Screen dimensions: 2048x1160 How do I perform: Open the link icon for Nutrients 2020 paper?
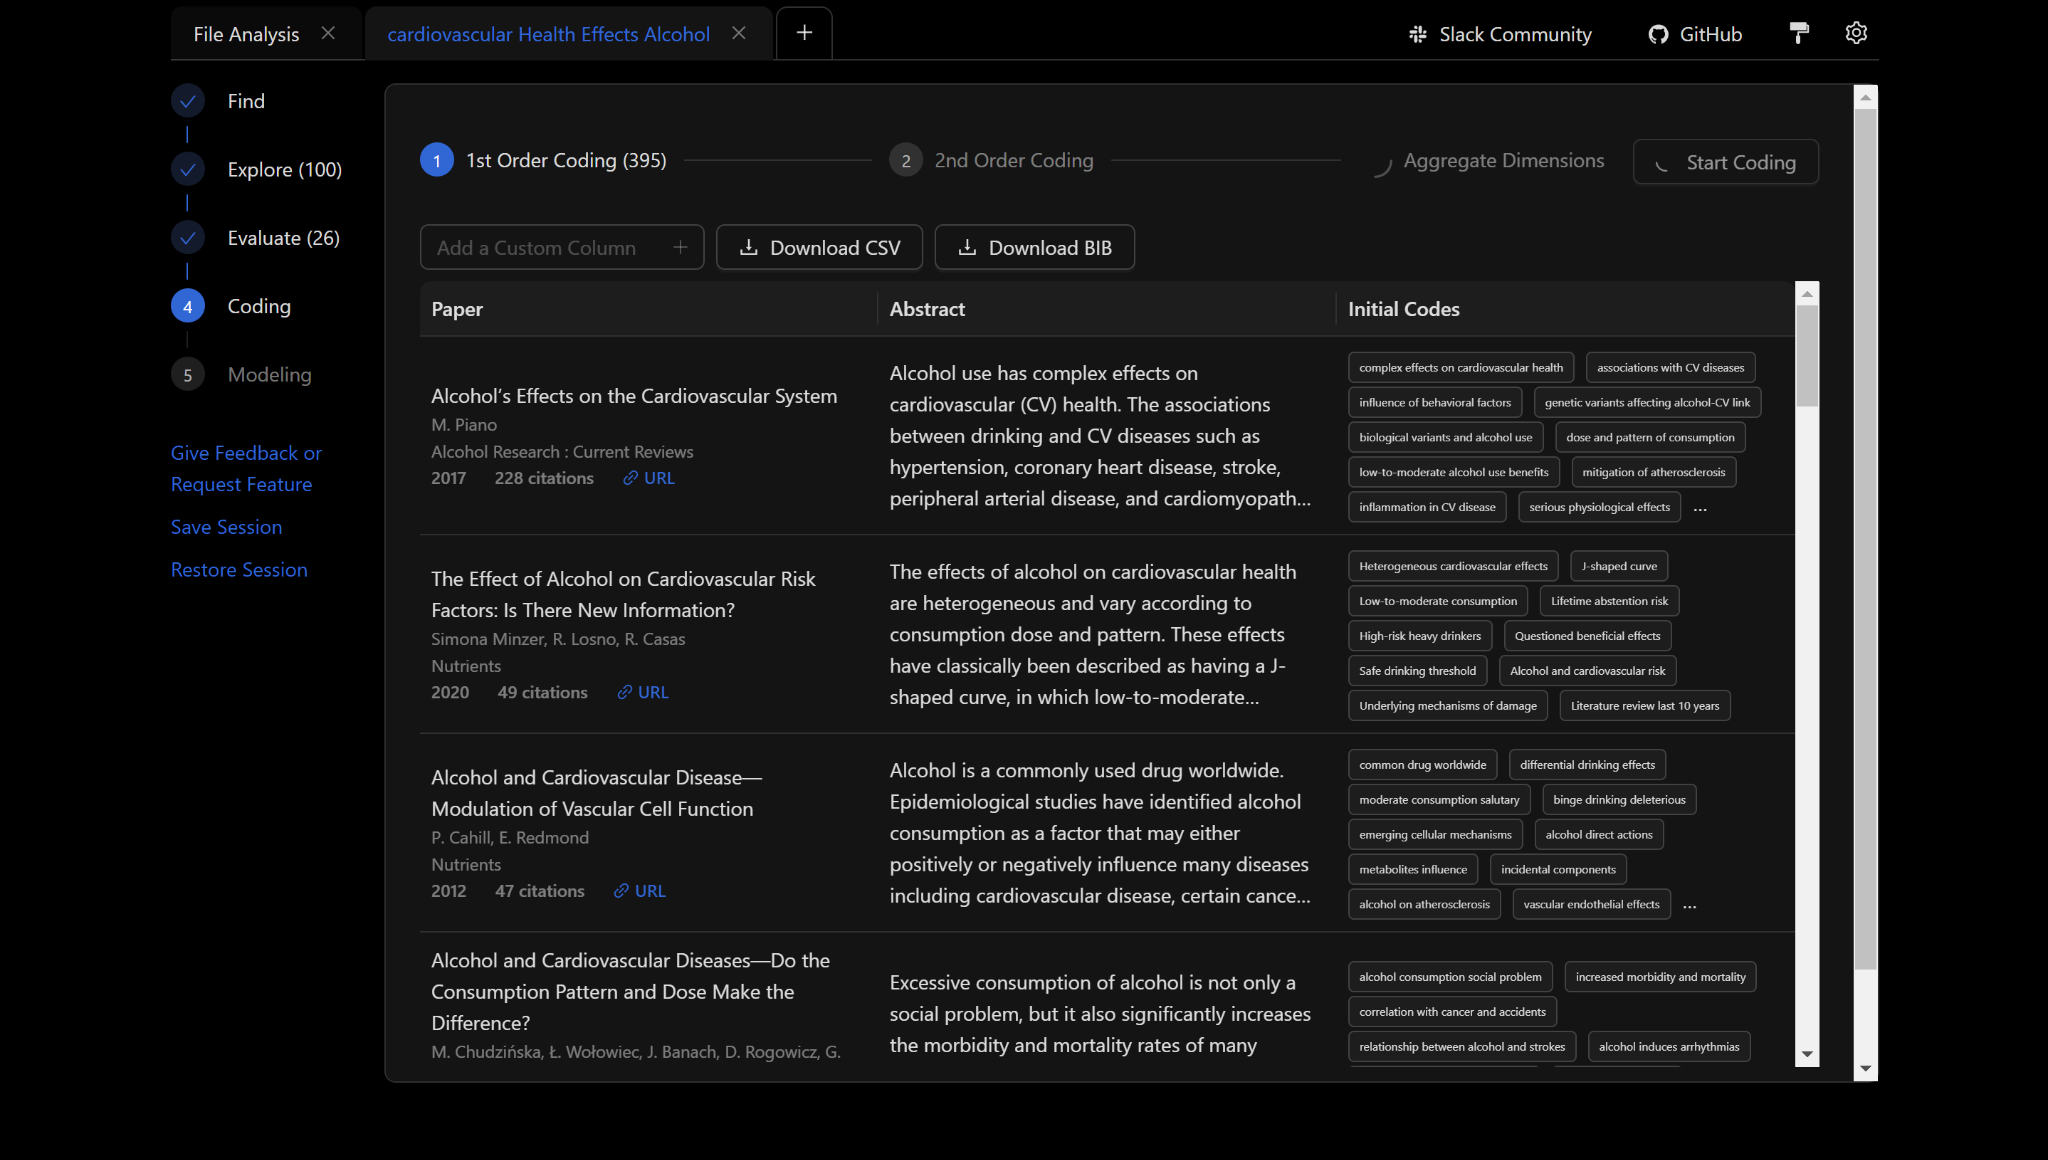[x=624, y=692]
